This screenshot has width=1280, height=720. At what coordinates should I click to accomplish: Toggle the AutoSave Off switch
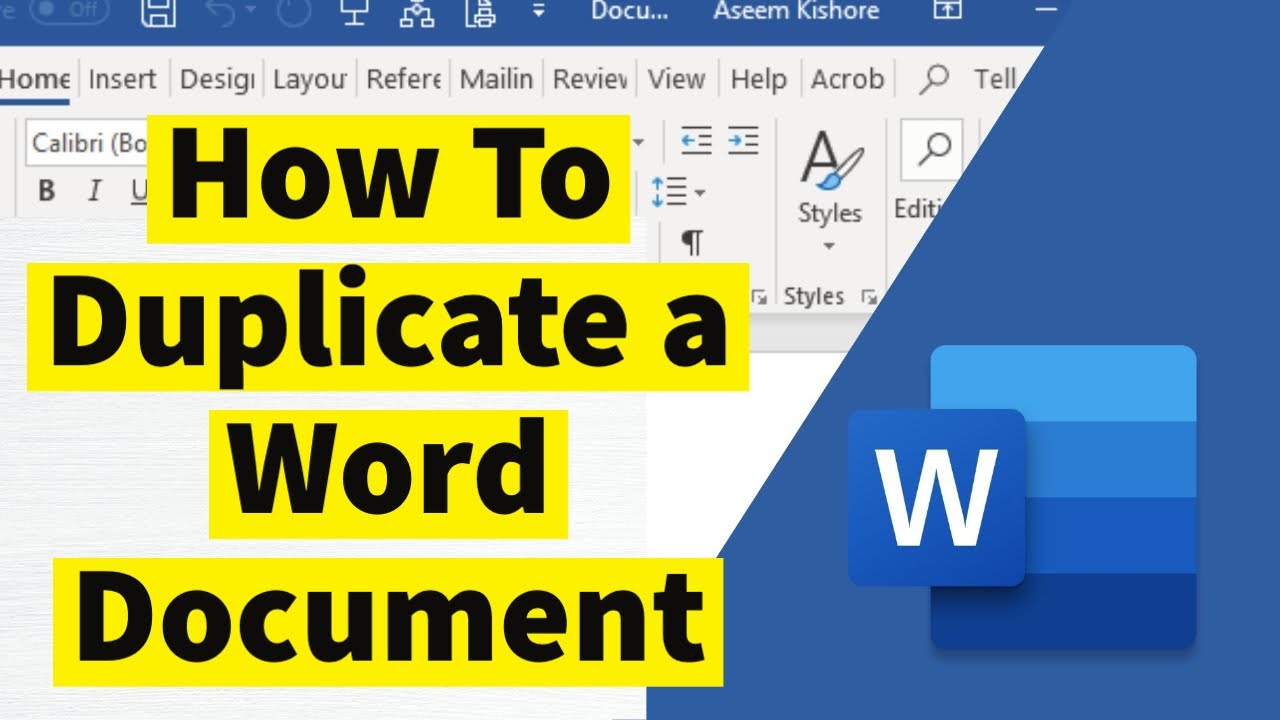(70, 11)
